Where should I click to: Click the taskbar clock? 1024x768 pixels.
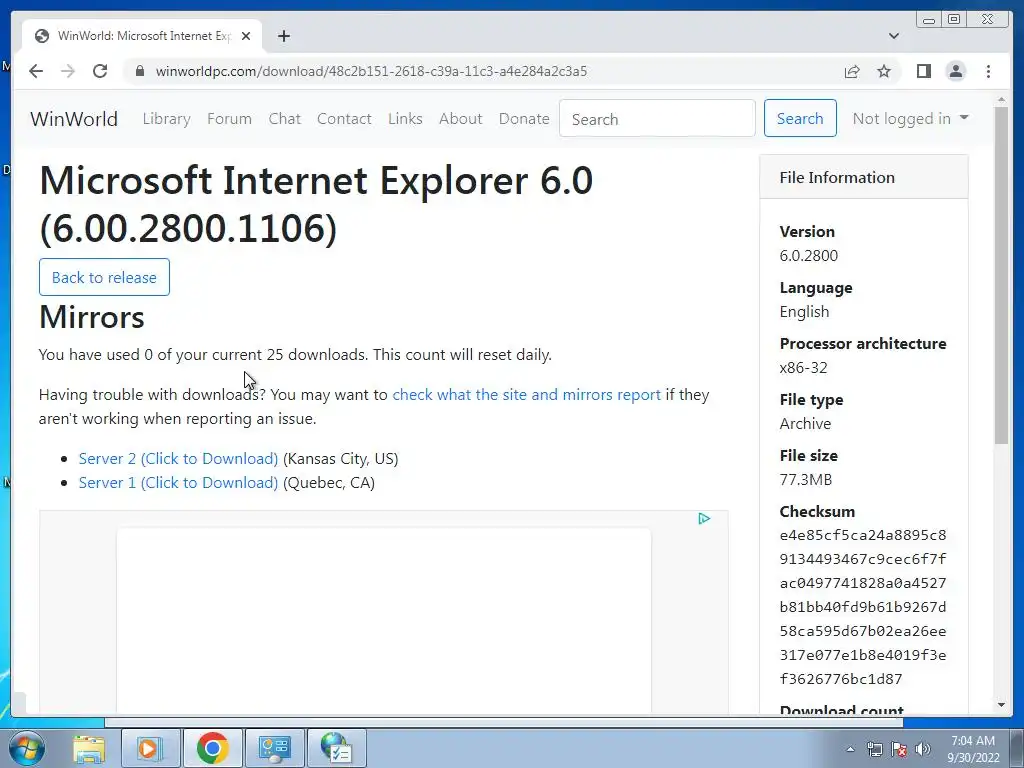[973, 749]
